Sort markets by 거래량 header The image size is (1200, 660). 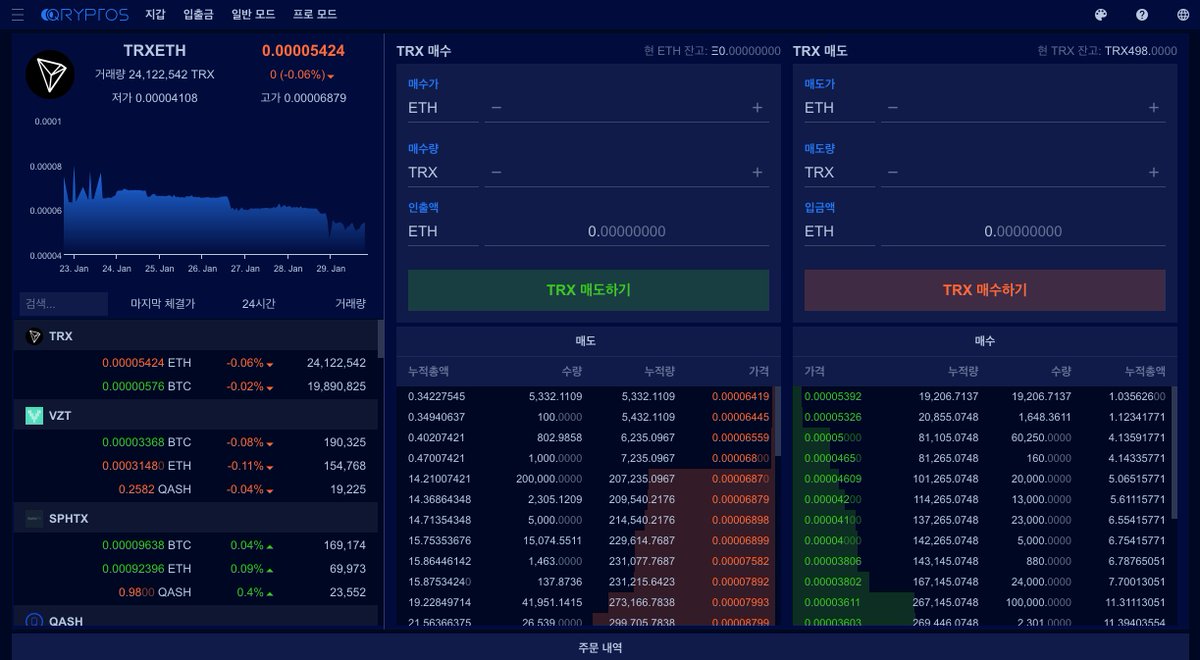[x=350, y=304]
